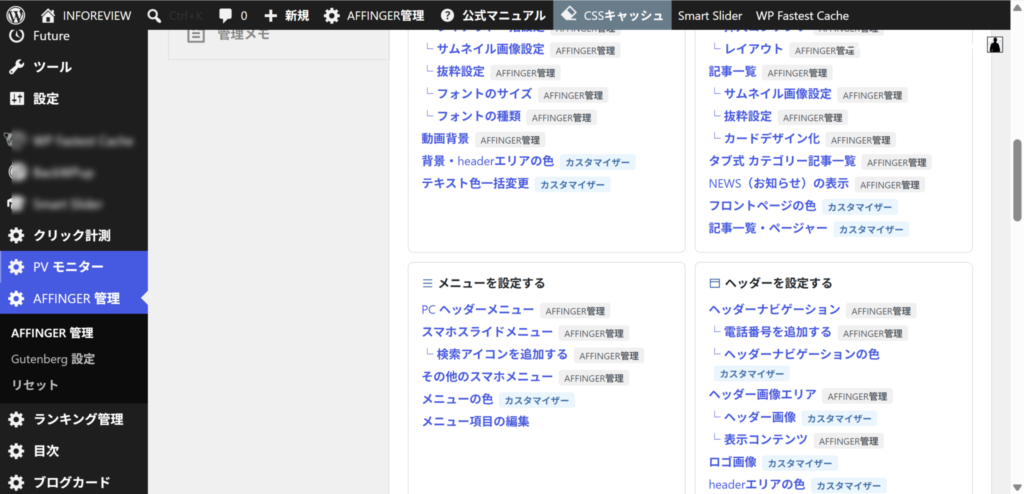Open ランキング管理 in the sidebar
Viewport: 1024px width, 494px height.
[78, 419]
